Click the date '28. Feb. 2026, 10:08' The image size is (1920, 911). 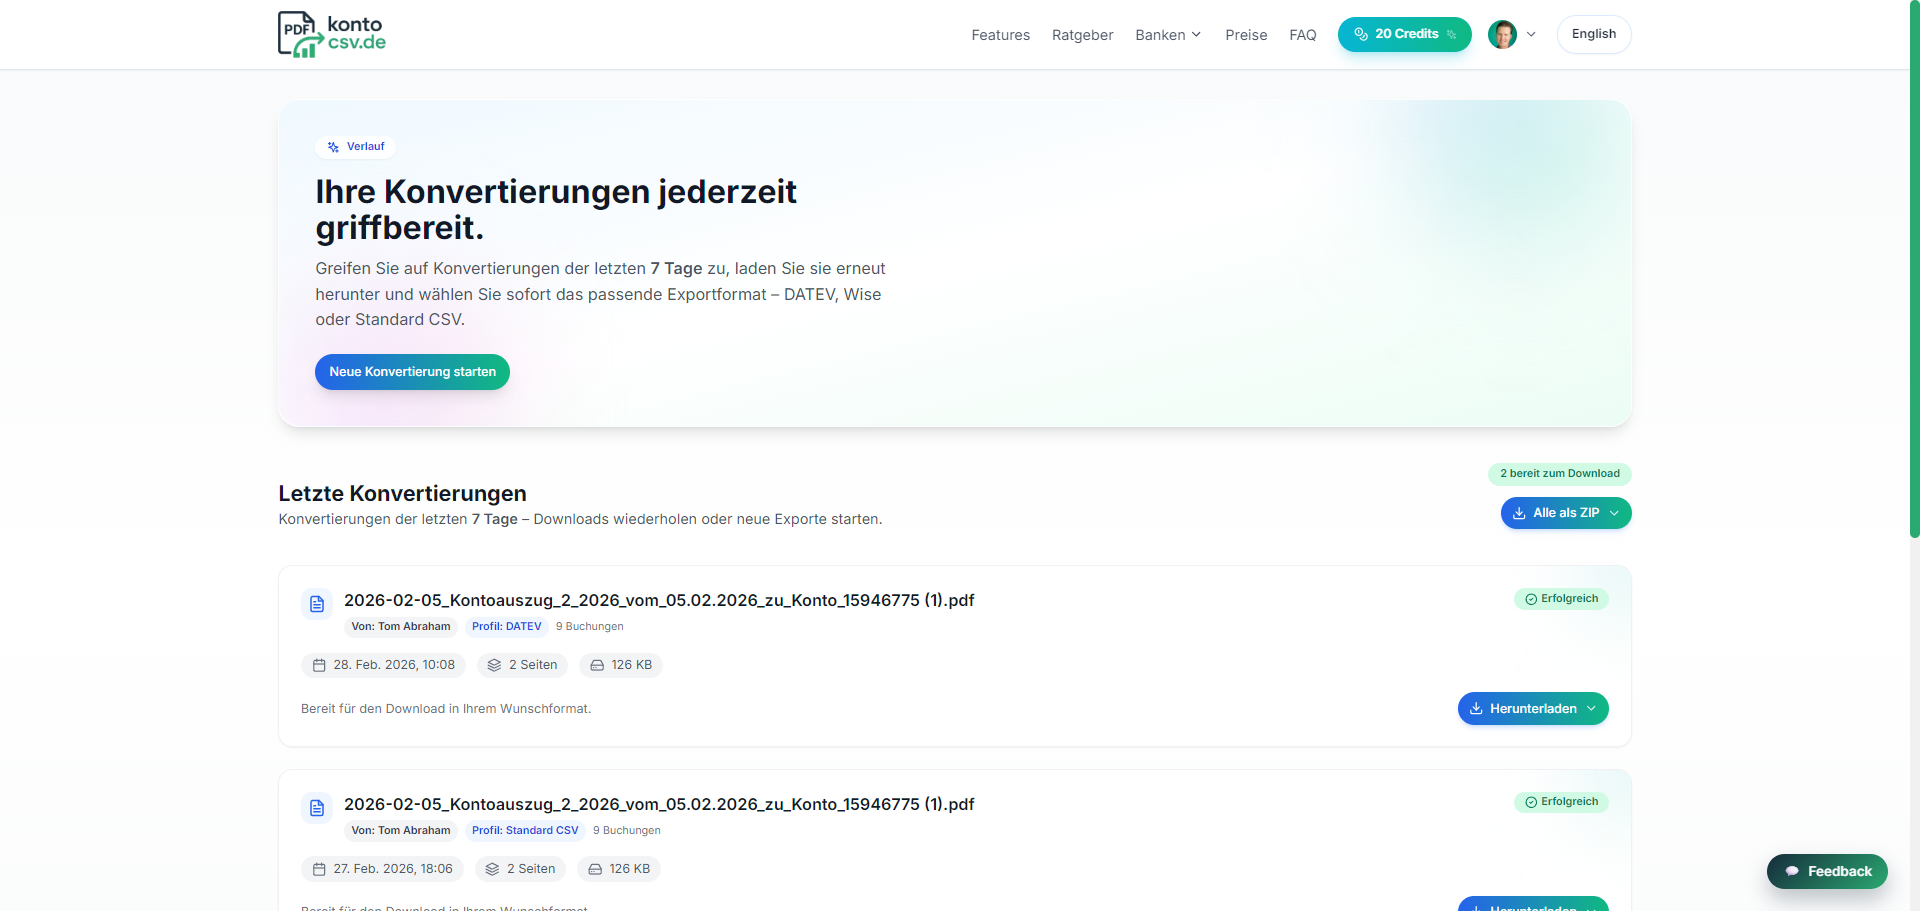[394, 665]
